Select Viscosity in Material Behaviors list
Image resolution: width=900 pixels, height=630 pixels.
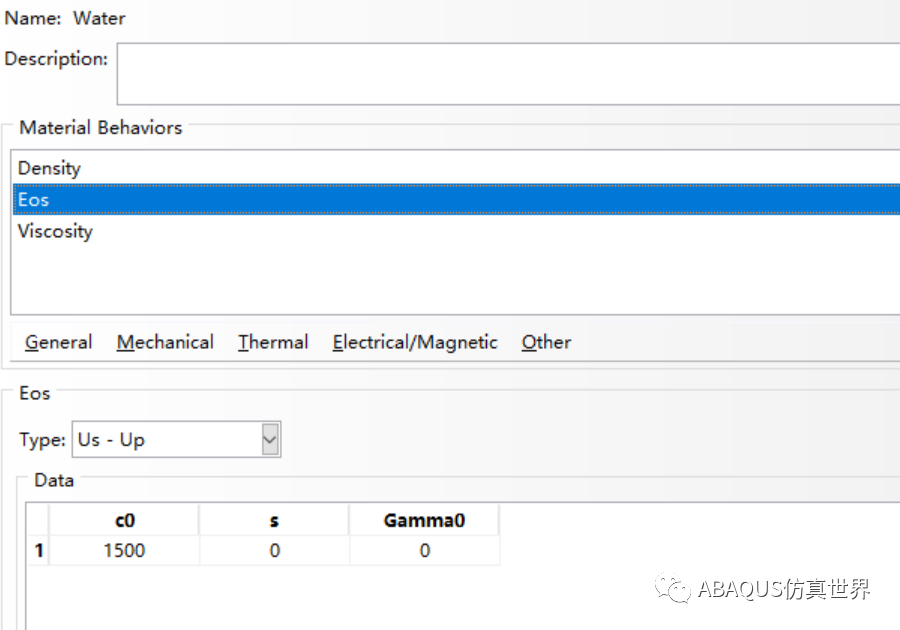pos(456,231)
